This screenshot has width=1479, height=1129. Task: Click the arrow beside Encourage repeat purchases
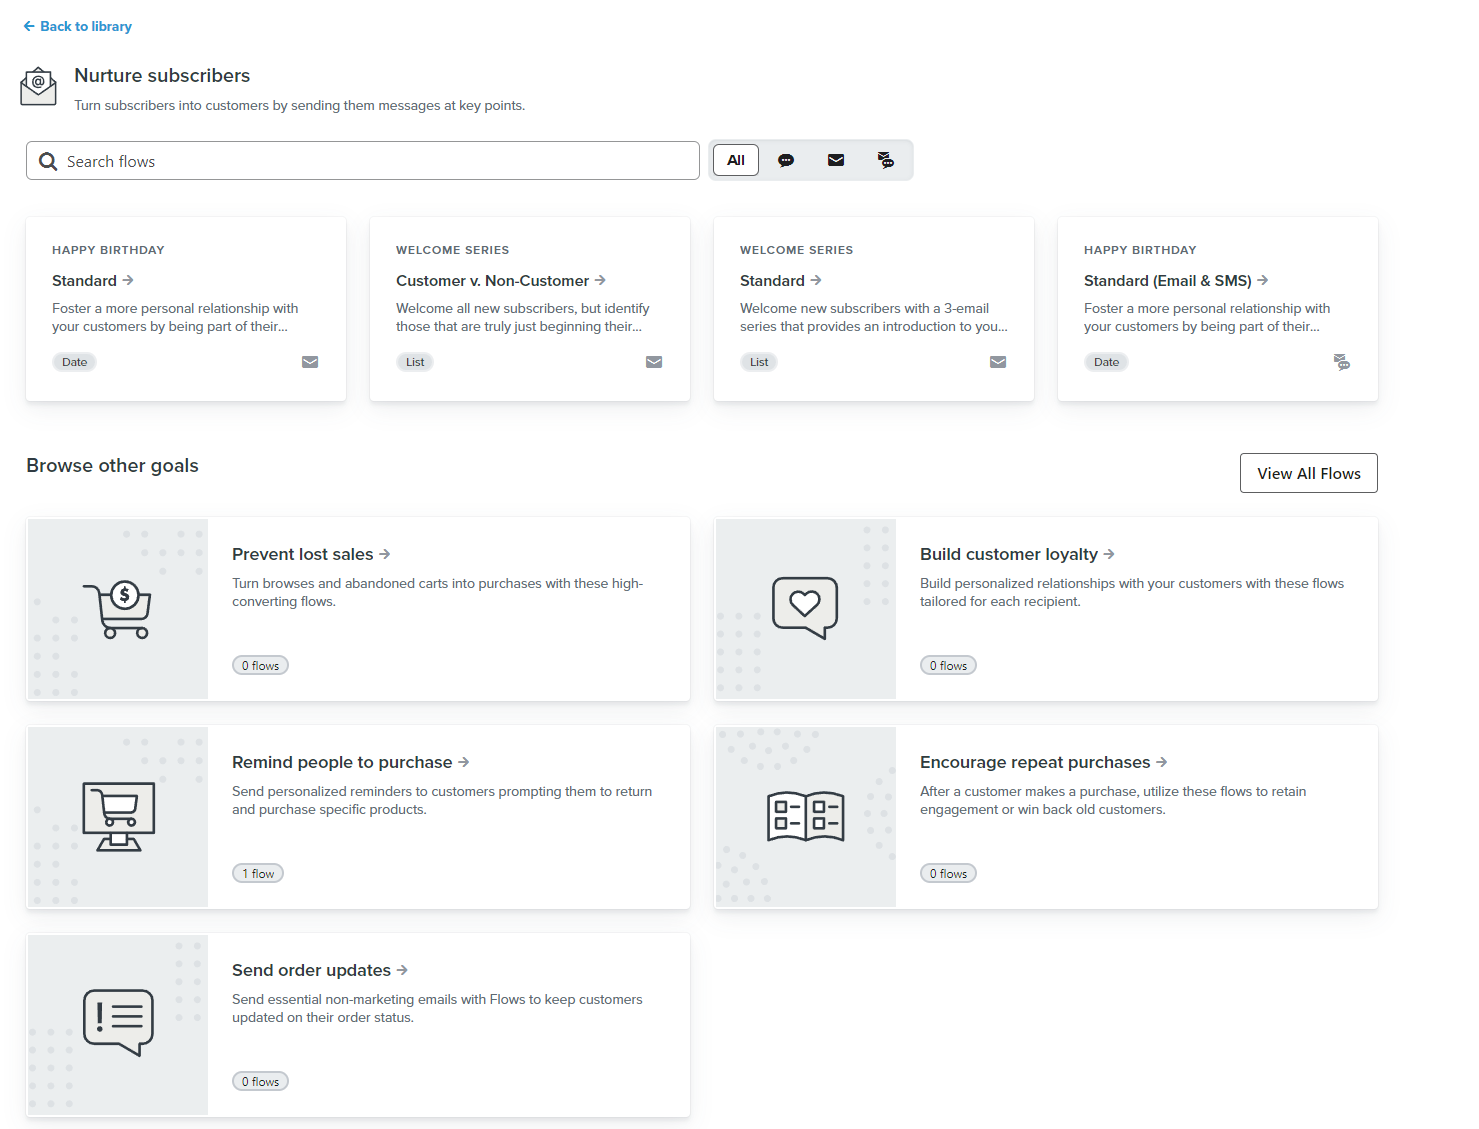click(x=1161, y=762)
